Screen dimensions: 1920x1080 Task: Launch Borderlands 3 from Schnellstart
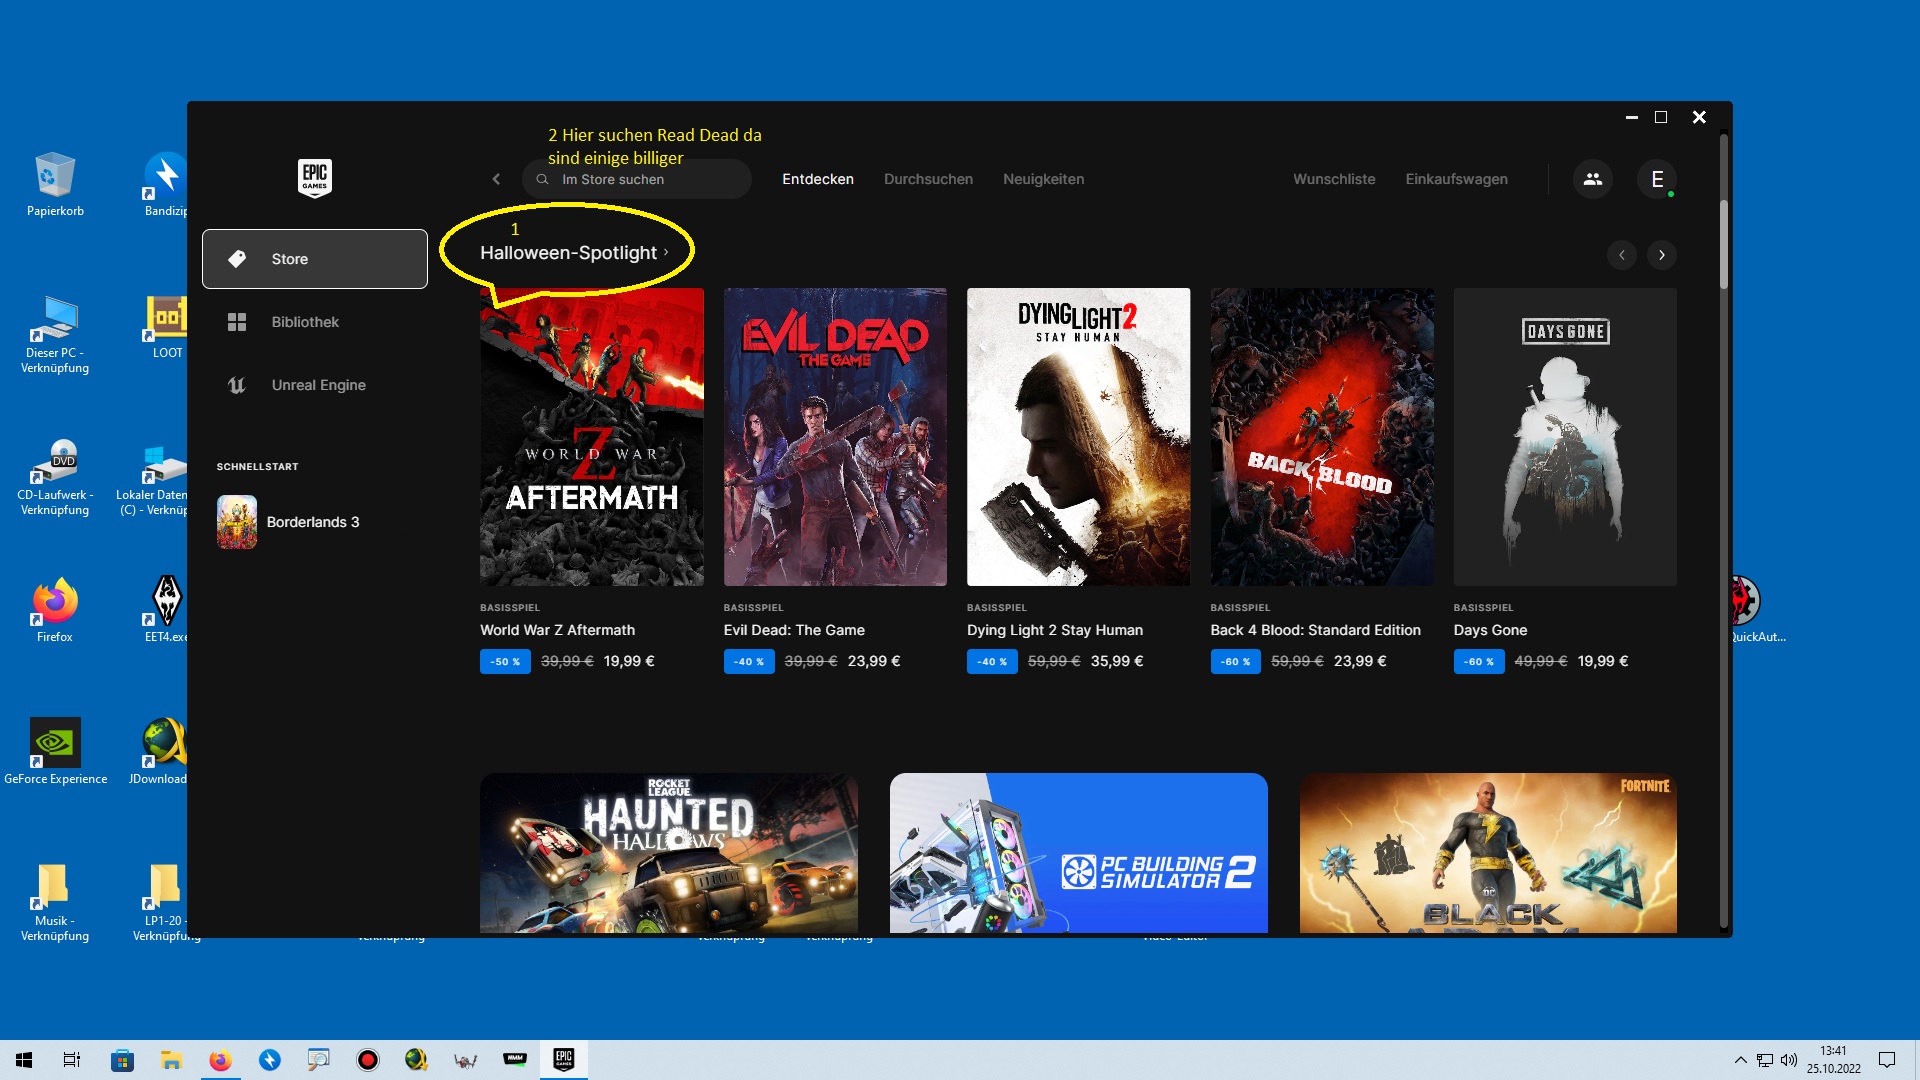point(311,522)
